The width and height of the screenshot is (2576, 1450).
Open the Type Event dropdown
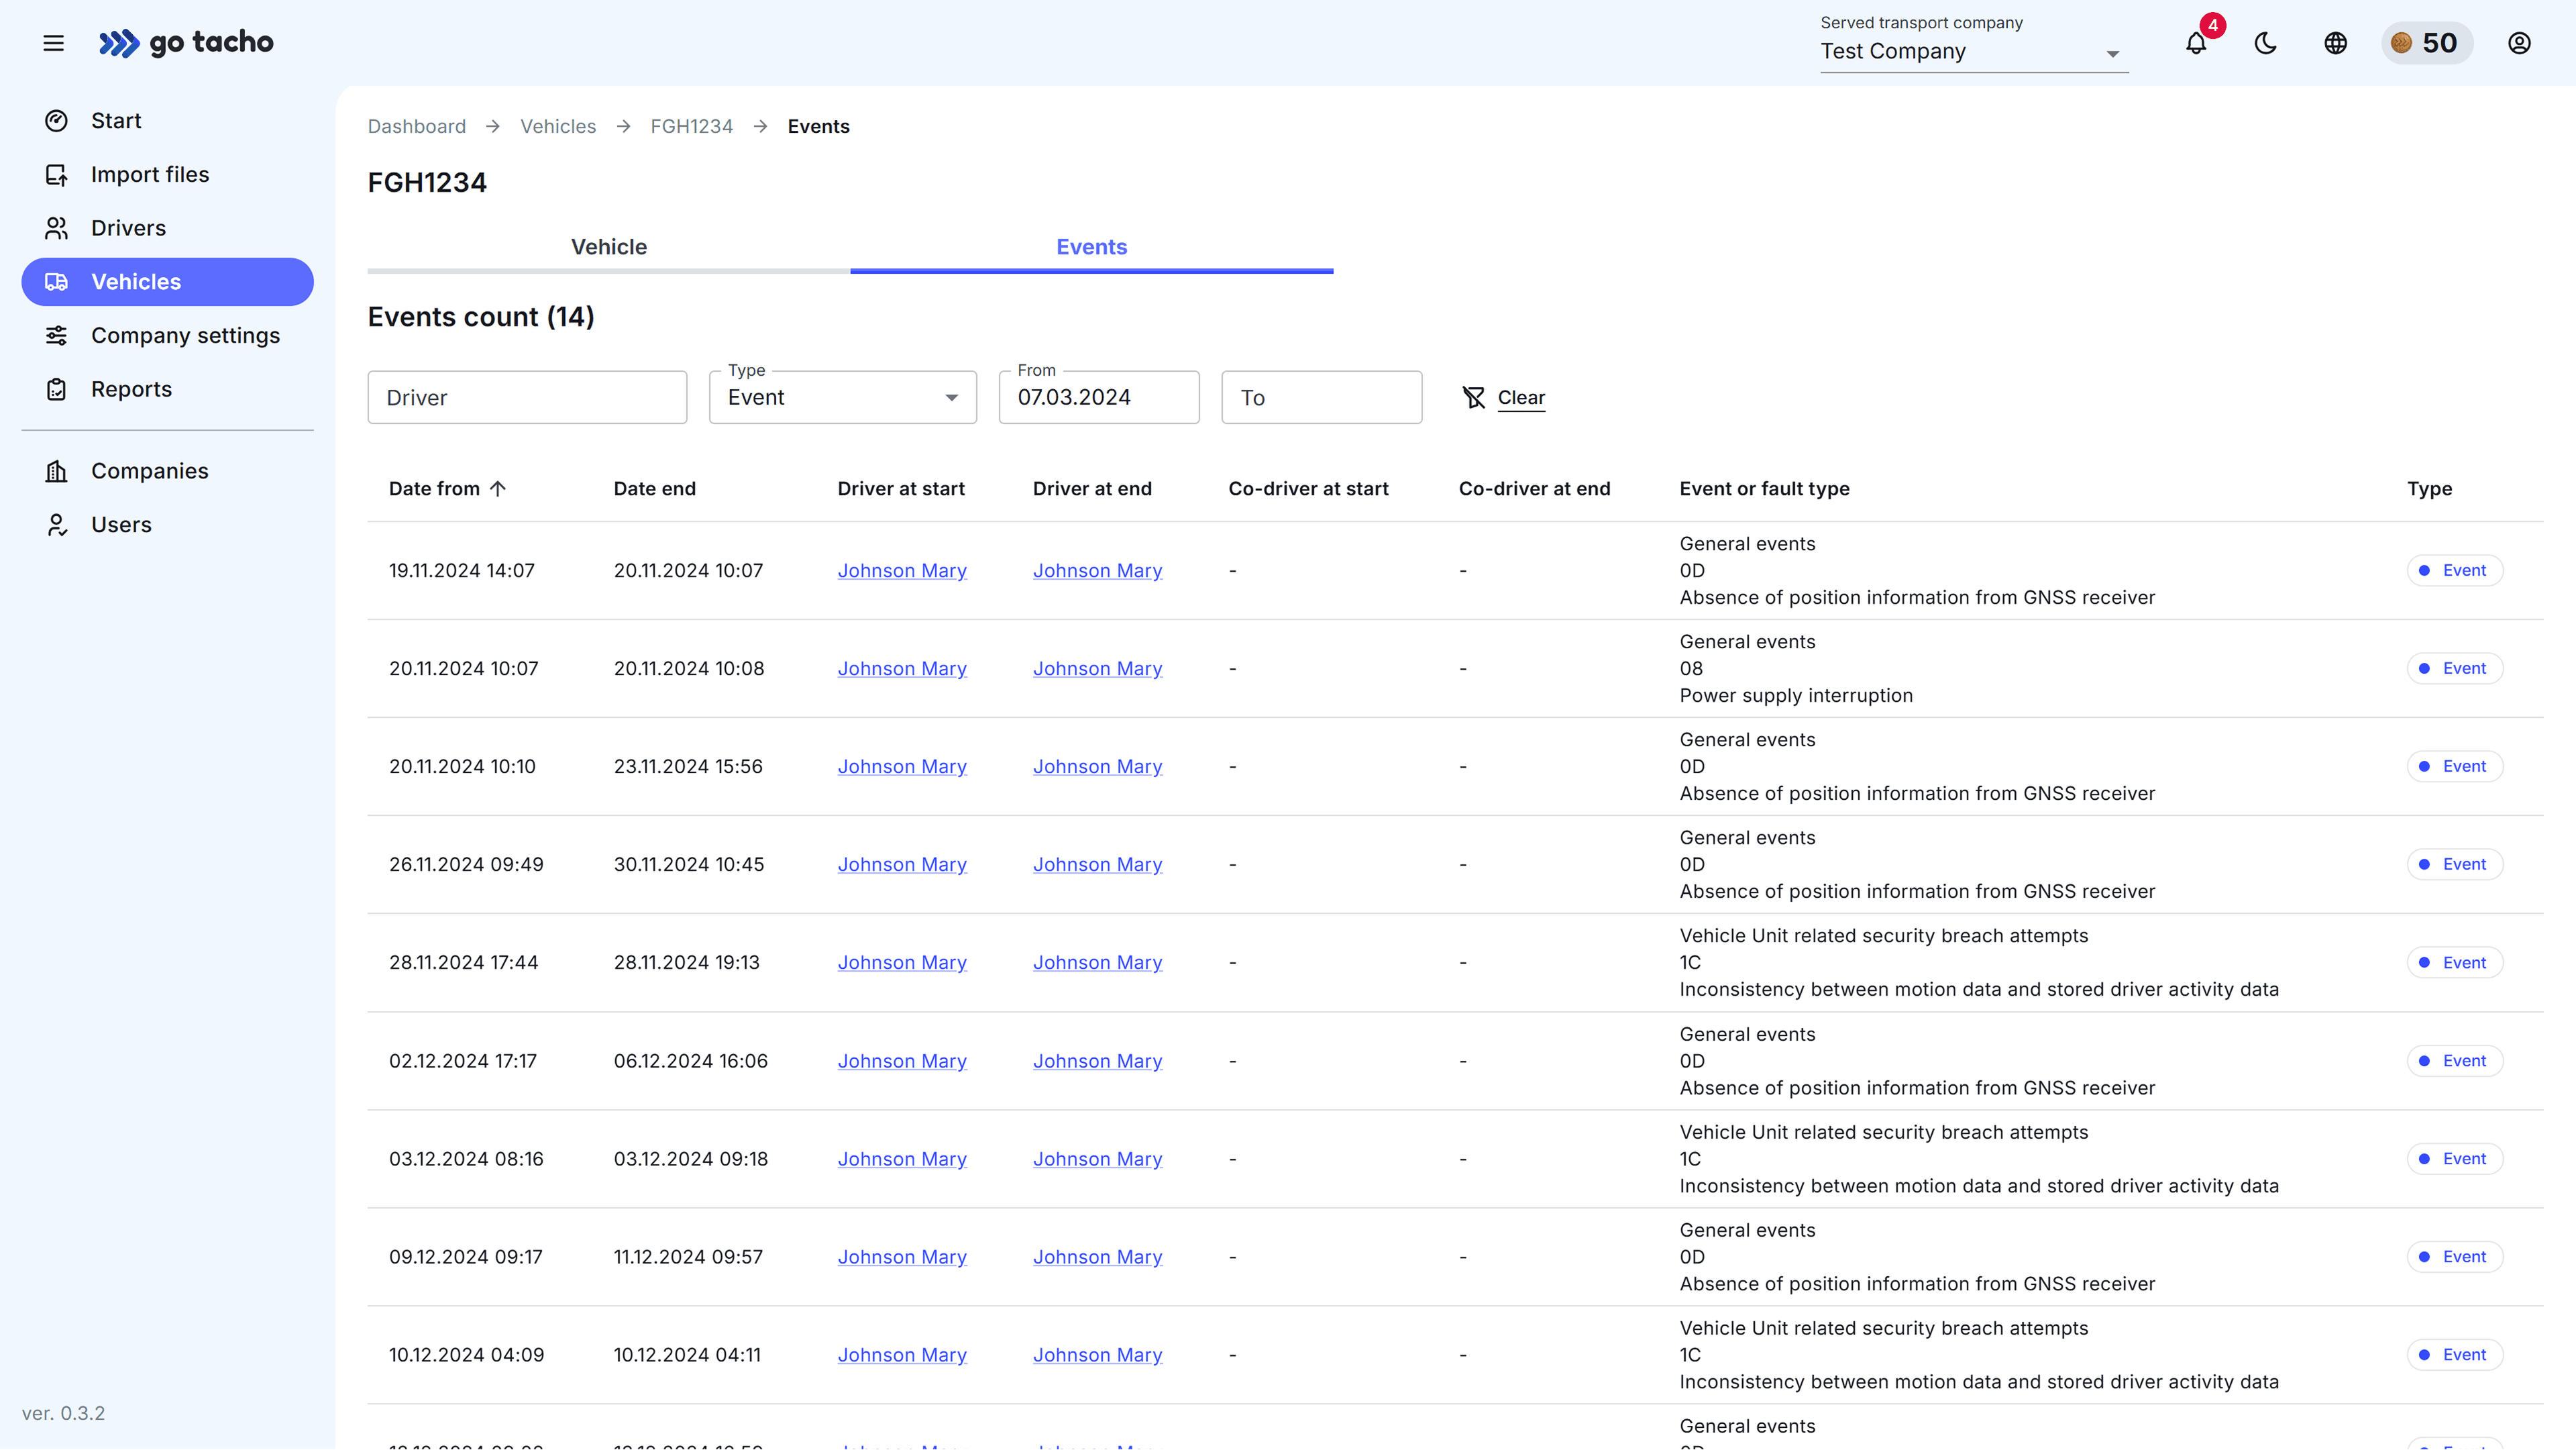[x=843, y=398]
